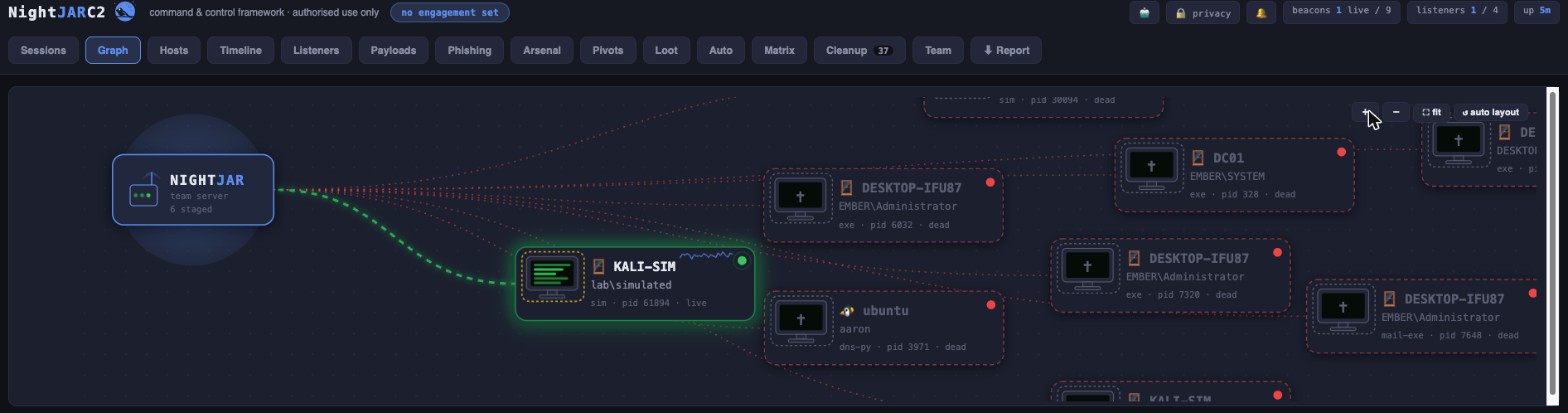Go to the Timeline tab

(x=241, y=50)
